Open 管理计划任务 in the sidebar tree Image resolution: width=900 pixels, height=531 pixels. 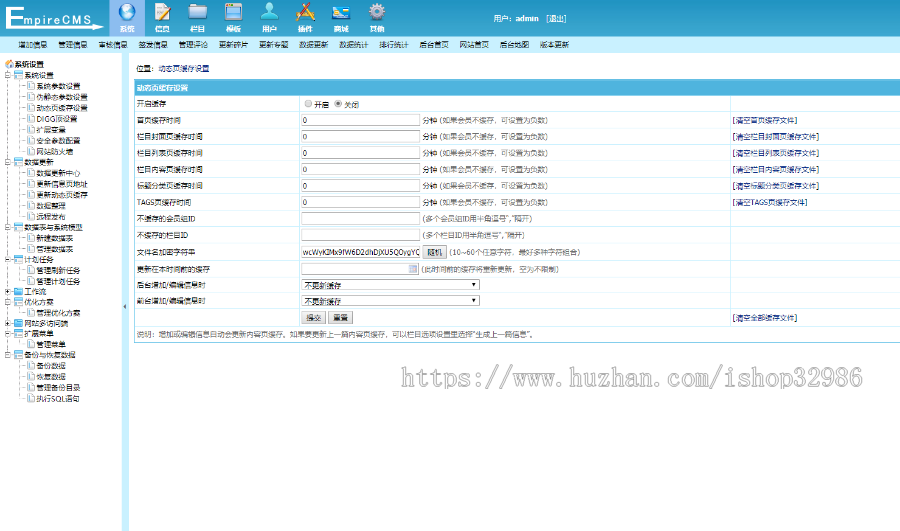(59, 281)
